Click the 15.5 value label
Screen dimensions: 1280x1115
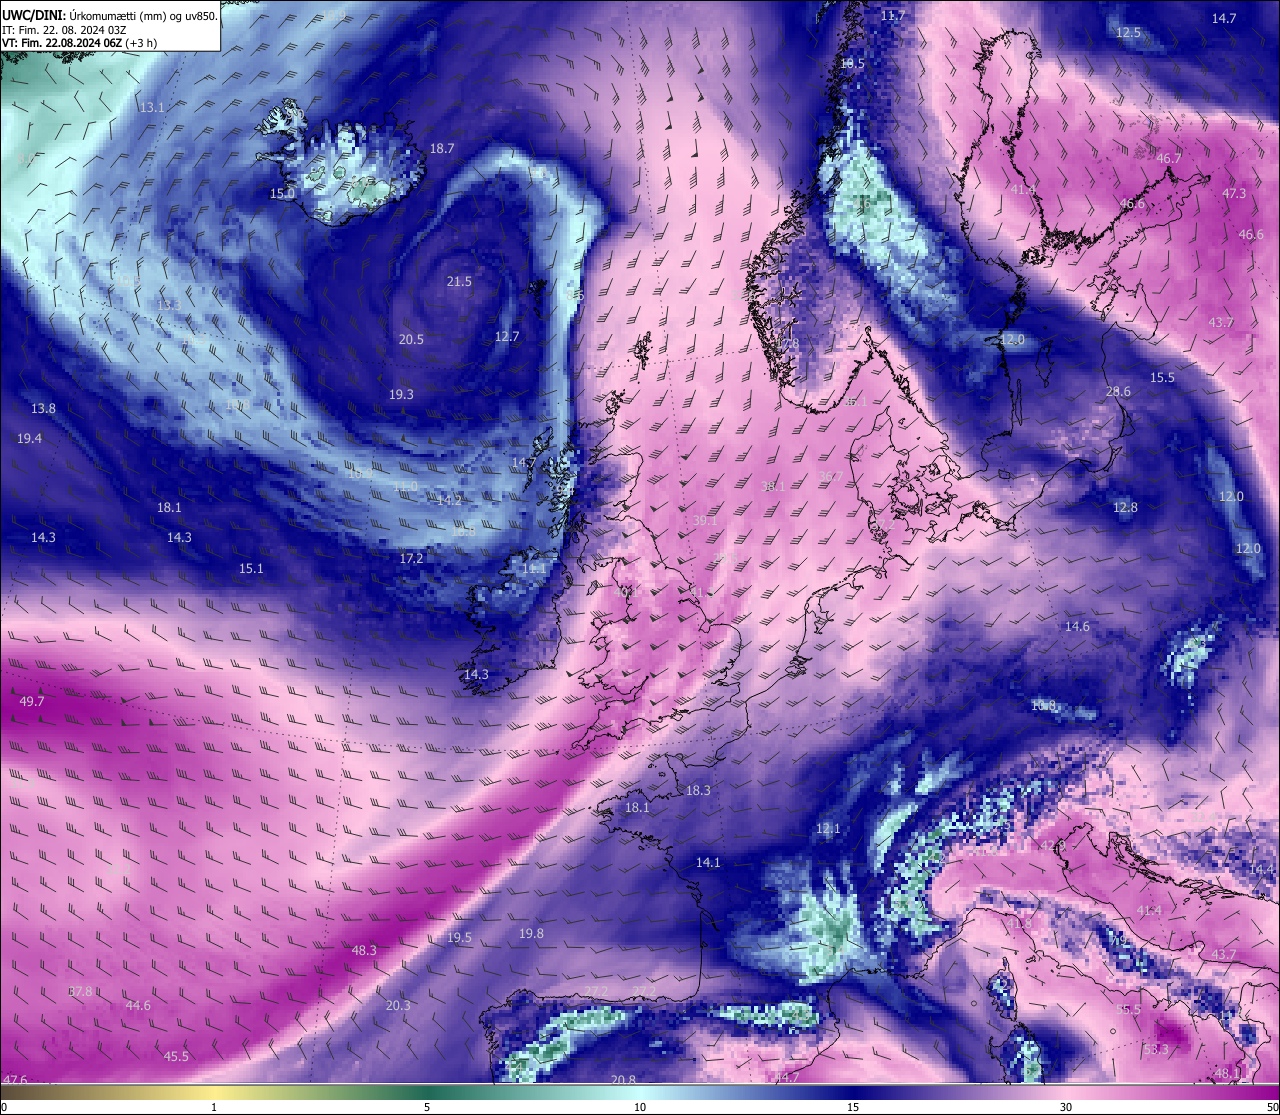1162,378
